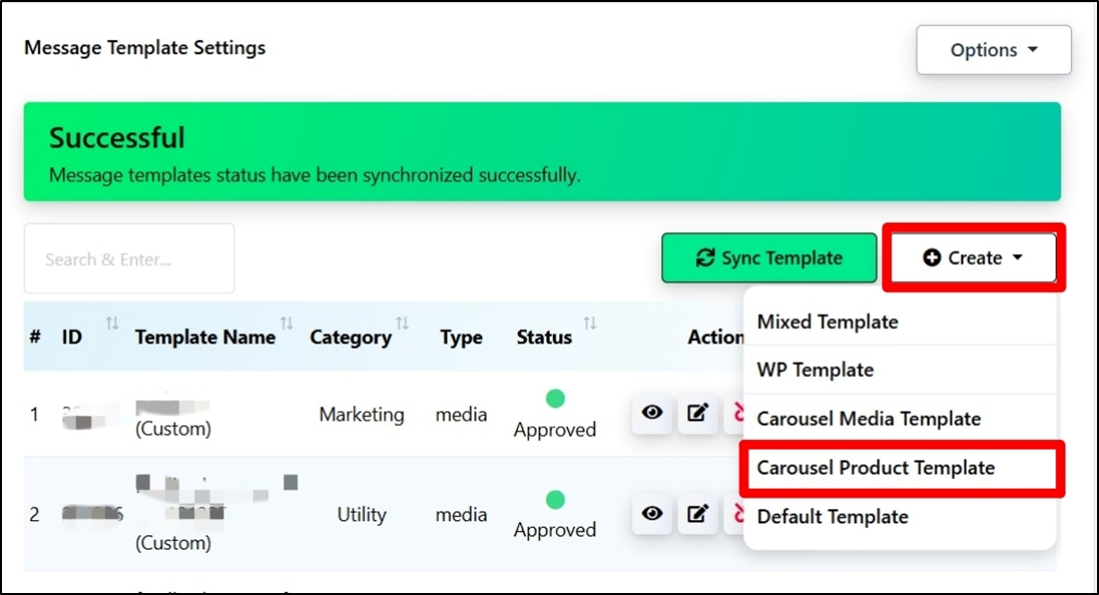Viewport: 1099px width, 595px height.
Task: Sort the table by the ID column arrows
Action: point(112,324)
